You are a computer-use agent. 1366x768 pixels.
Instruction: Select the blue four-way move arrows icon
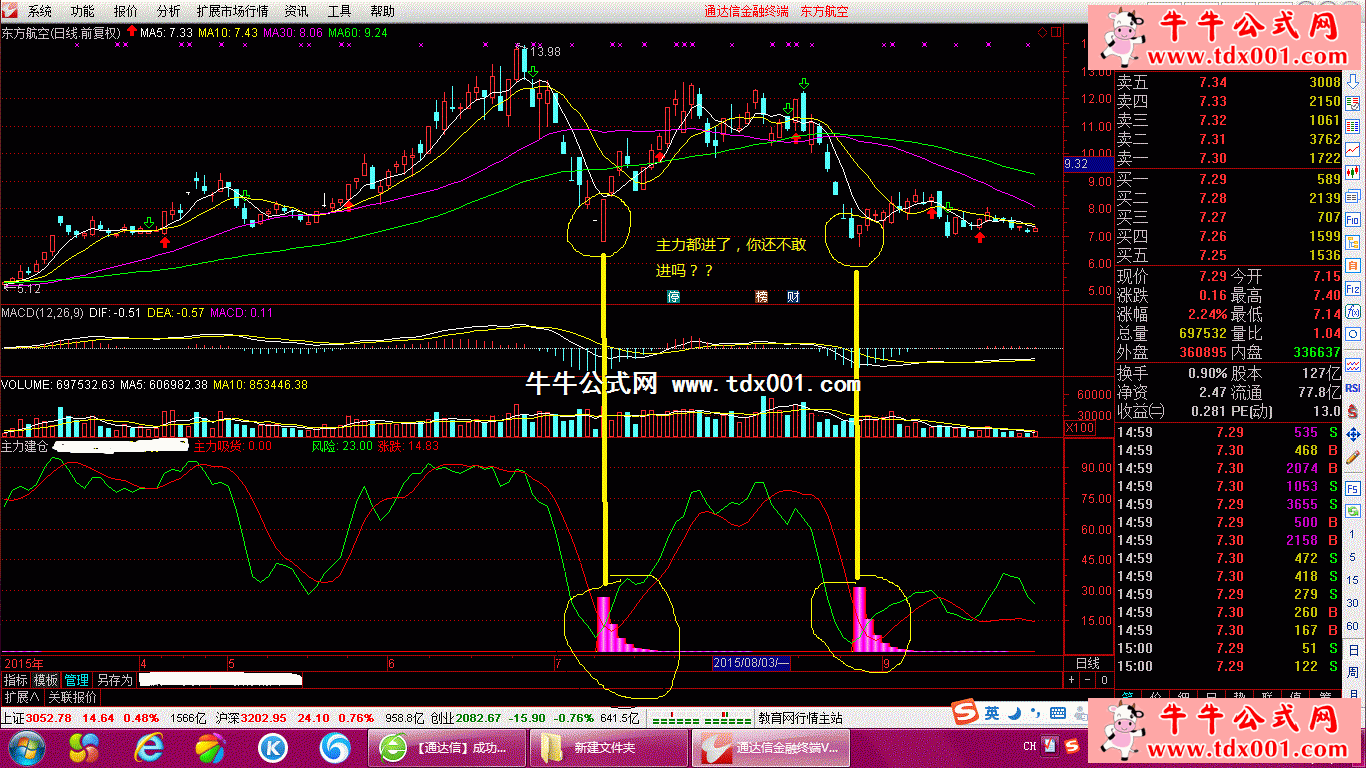pos(1353,435)
